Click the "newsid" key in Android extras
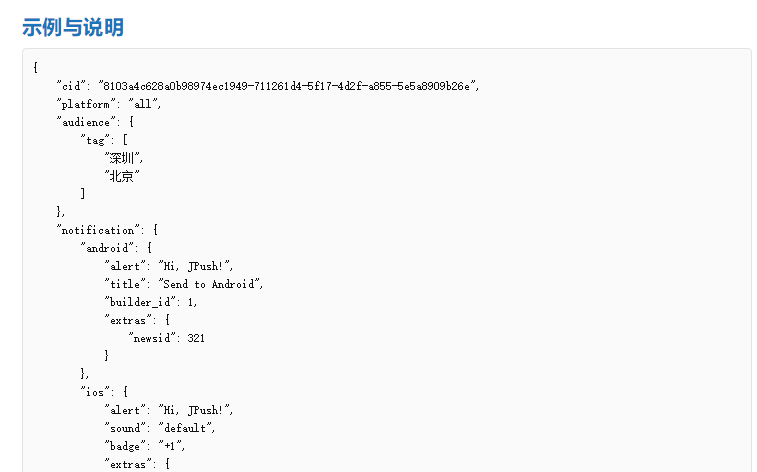This screenshot has width=757, height=472. 152,338
